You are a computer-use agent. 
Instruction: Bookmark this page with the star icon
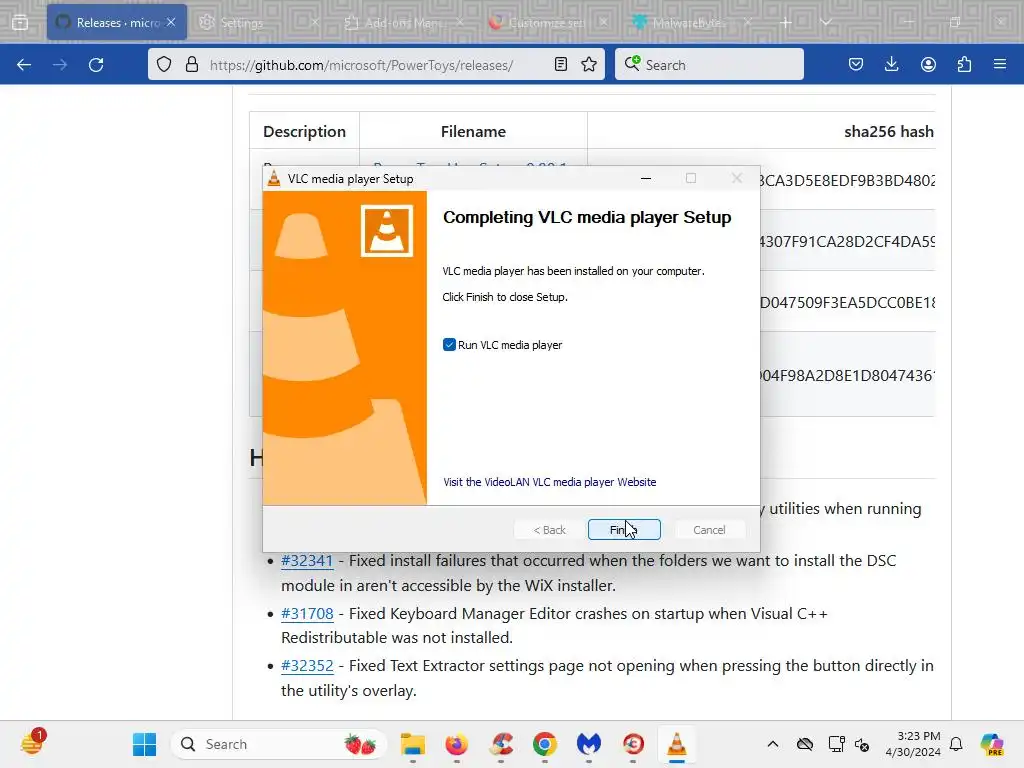pos(589,65)
